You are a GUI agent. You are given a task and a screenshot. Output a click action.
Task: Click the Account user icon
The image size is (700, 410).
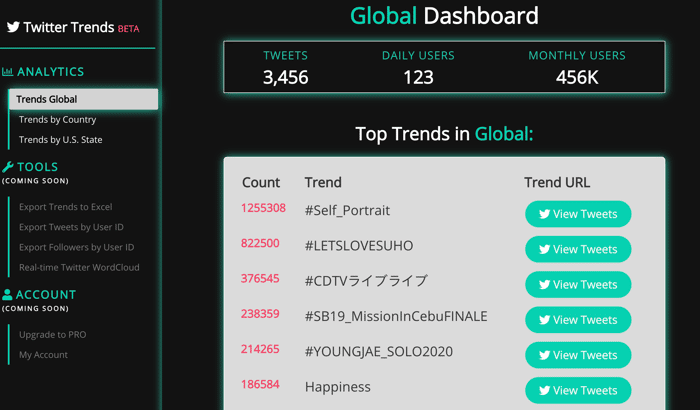pyautogui.click(x=7, y=294)
